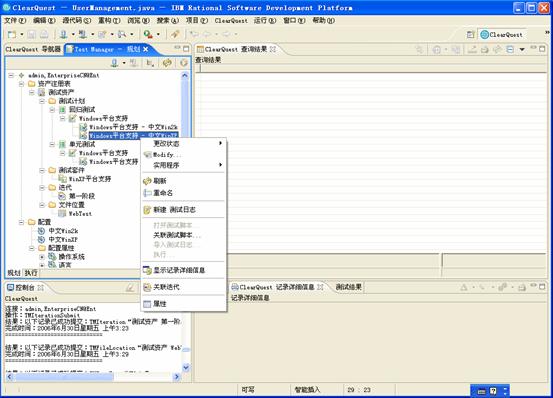This screenshot has width=553, height=398.
Task: Click the ClearQuest connect icon in main toolbar
Action: 63,34
